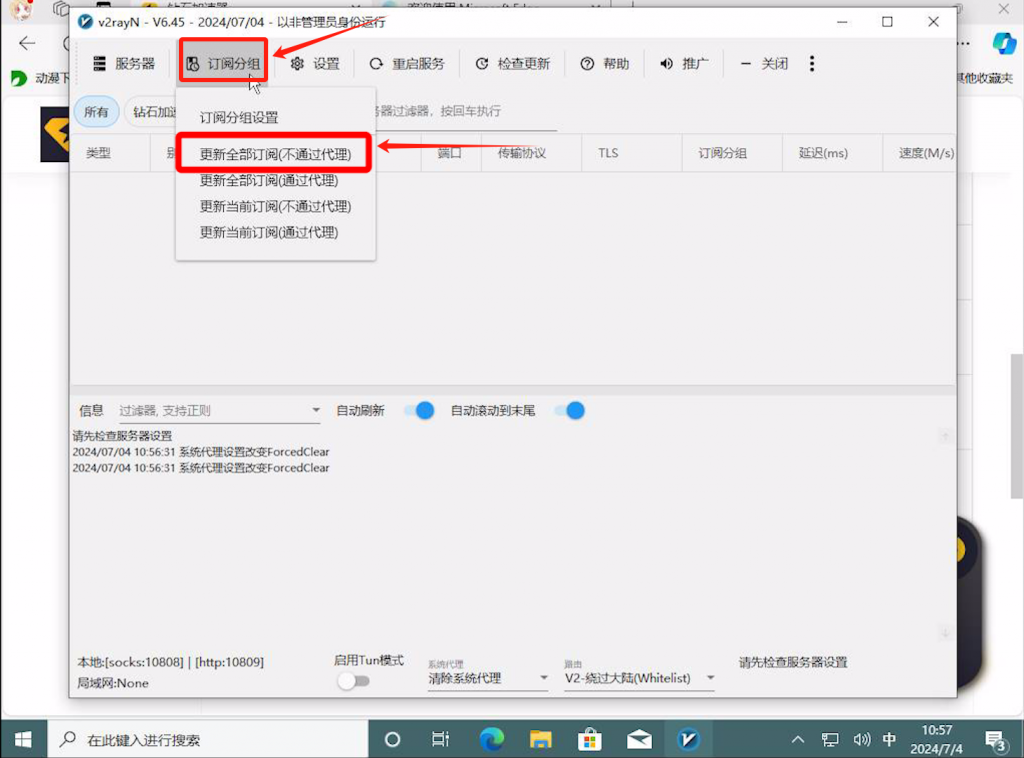
Task: Open the 服务器 servers menu
Action: tap(123, 63)
